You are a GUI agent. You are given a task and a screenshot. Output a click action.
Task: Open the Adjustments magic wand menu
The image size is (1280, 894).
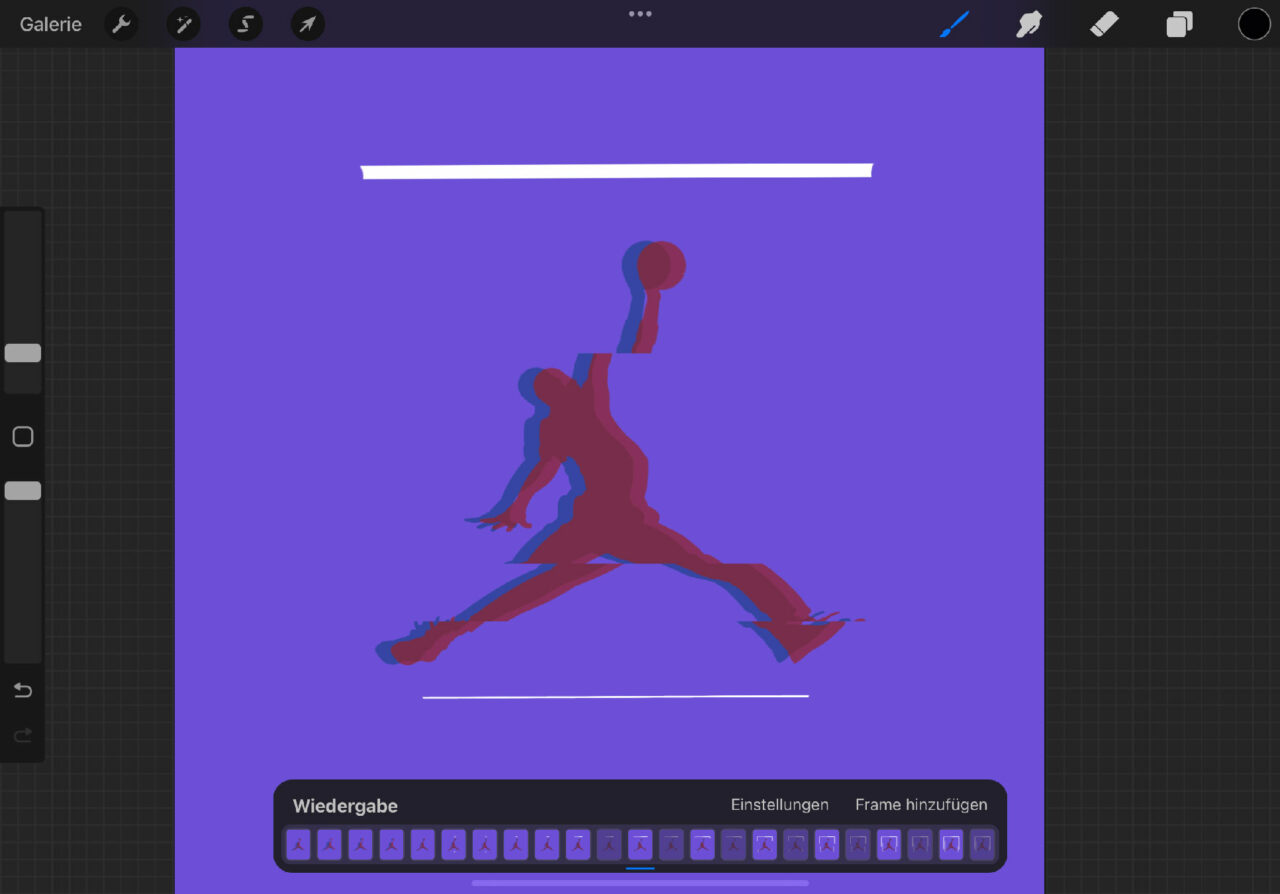coord(183,24)
